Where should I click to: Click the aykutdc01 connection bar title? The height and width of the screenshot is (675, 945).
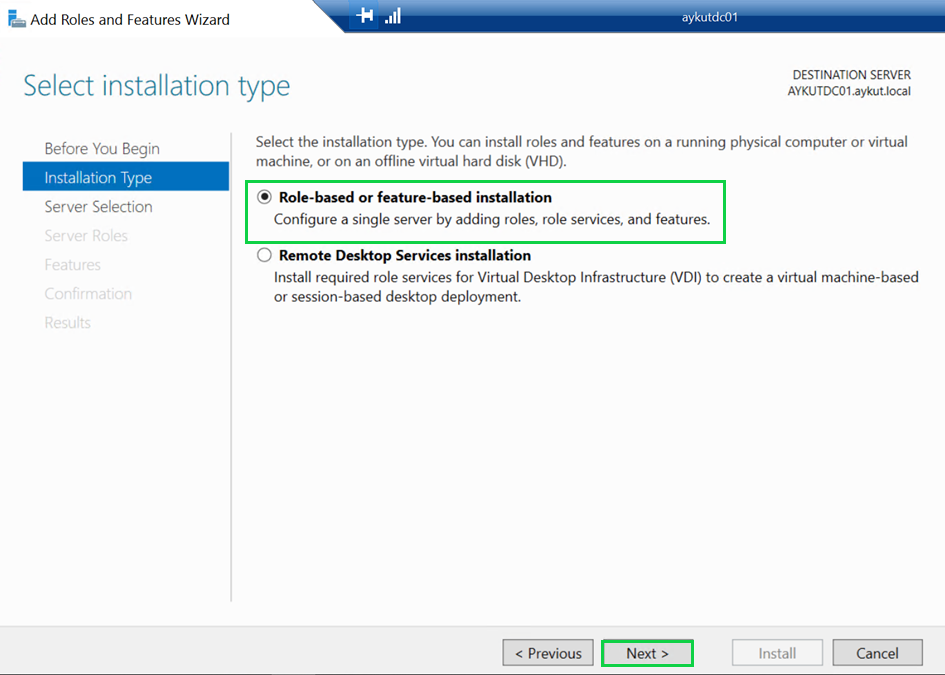708,16
